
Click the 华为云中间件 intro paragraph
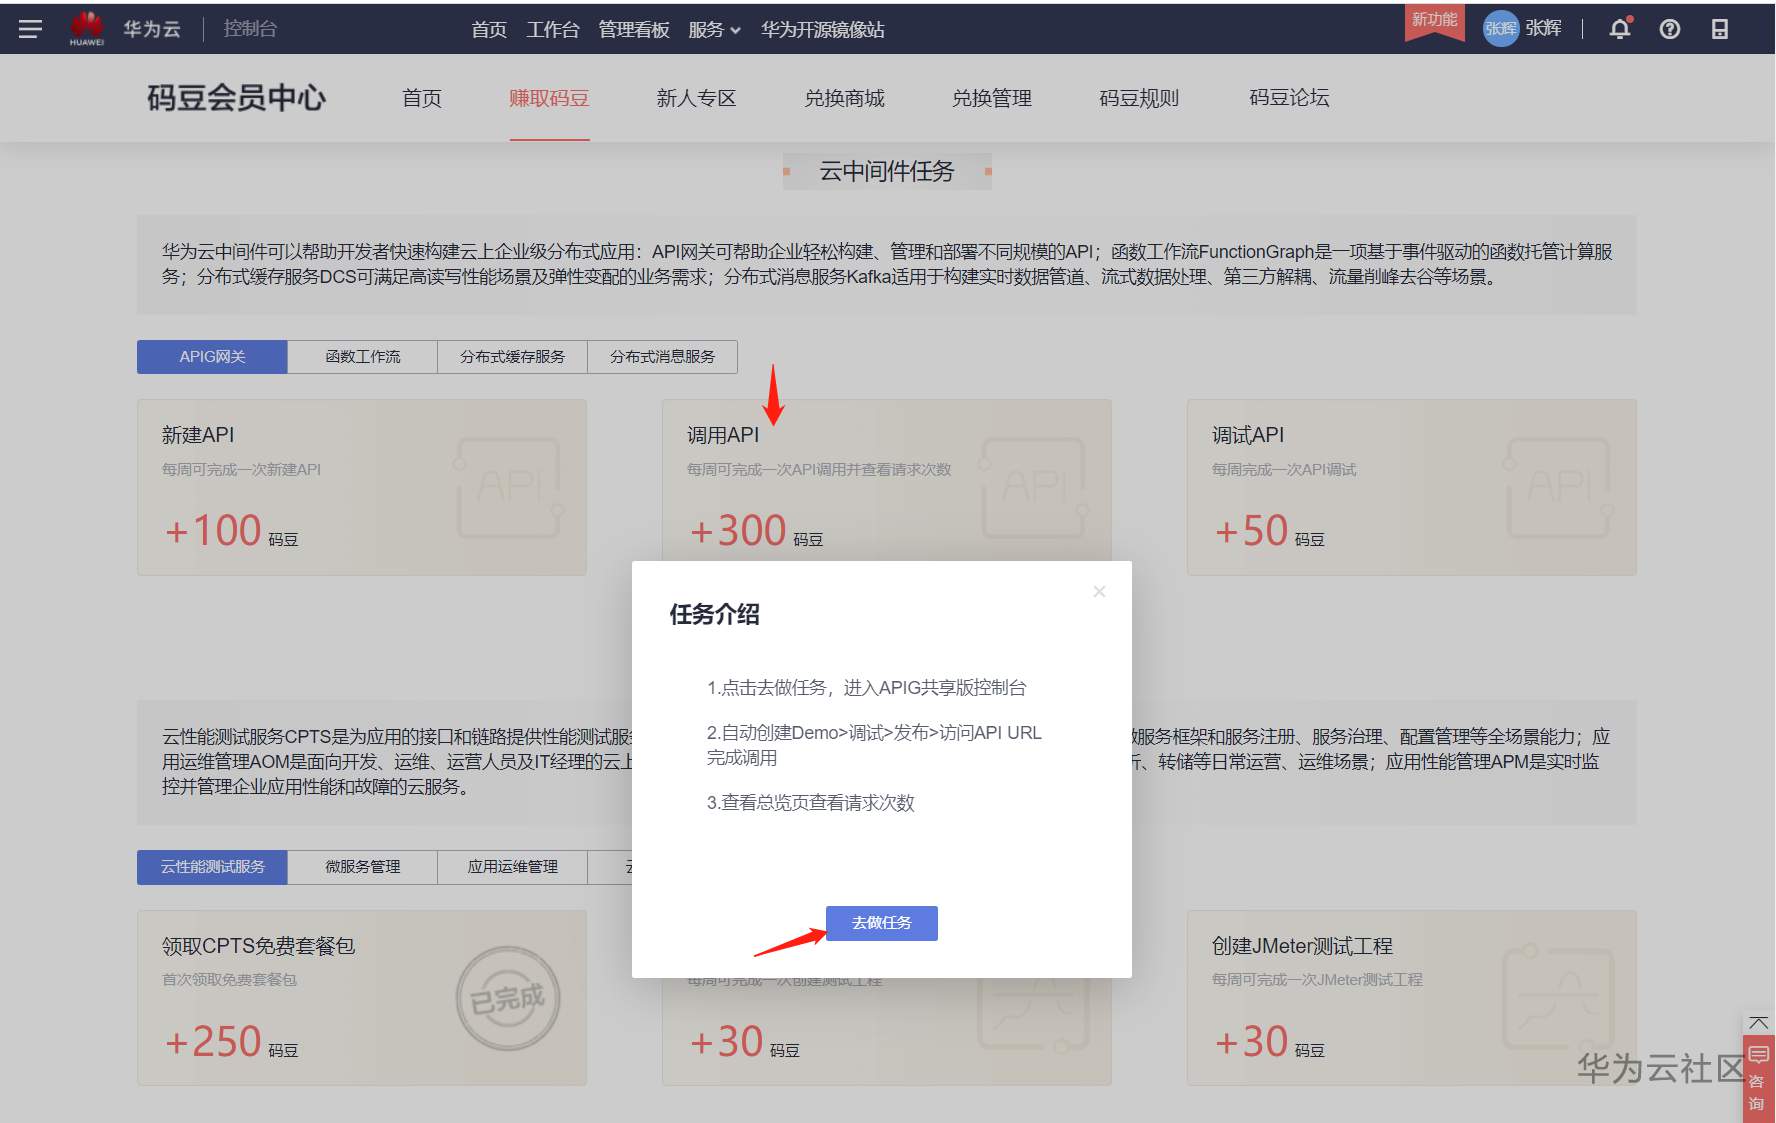pos(887,264)
